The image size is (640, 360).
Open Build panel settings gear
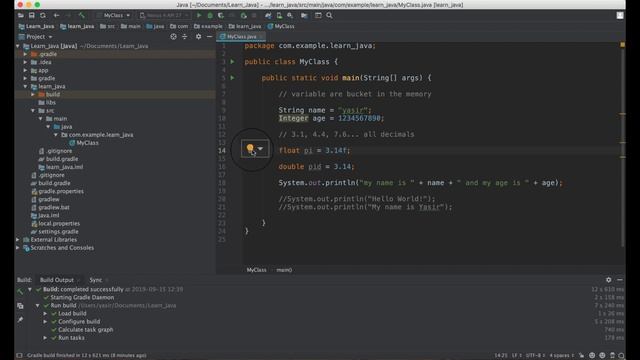[609, 280]
